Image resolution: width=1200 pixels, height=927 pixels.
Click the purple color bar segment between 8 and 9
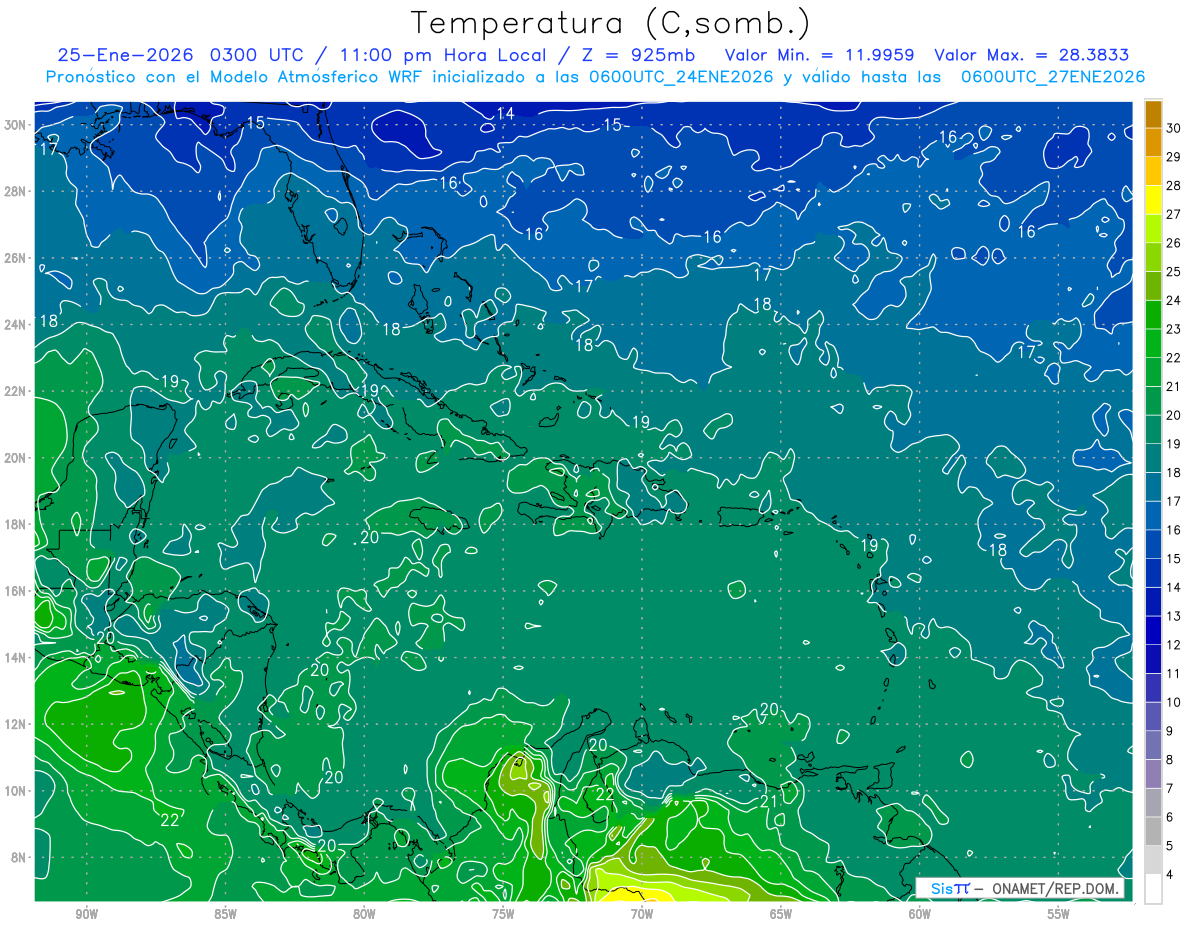[x=1153, y=746]
